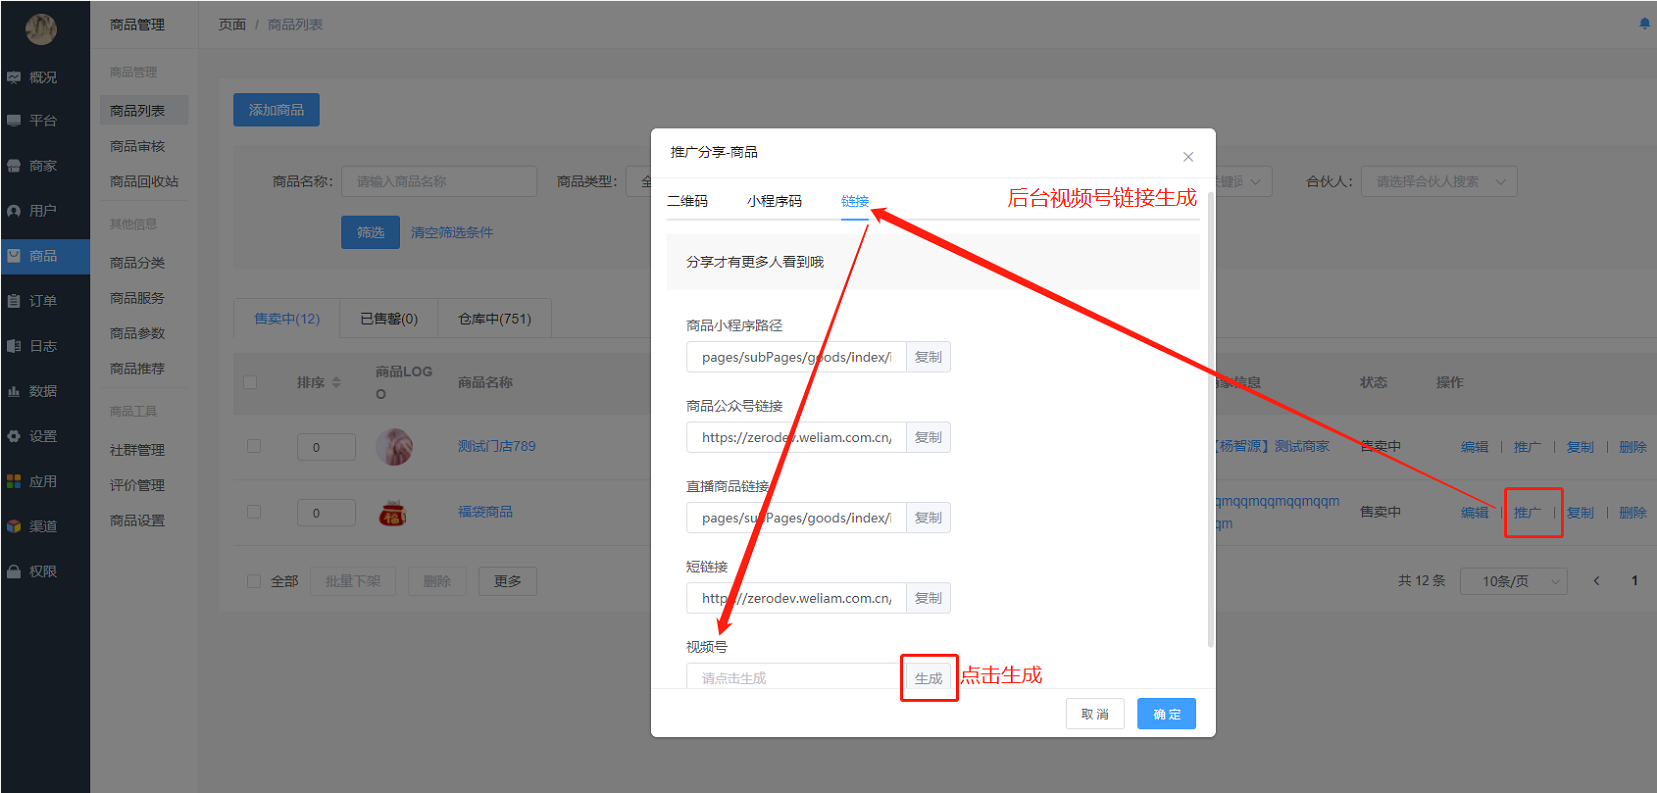
Task: Open the 应用 apps sidebar item
Action: [44, 481]
